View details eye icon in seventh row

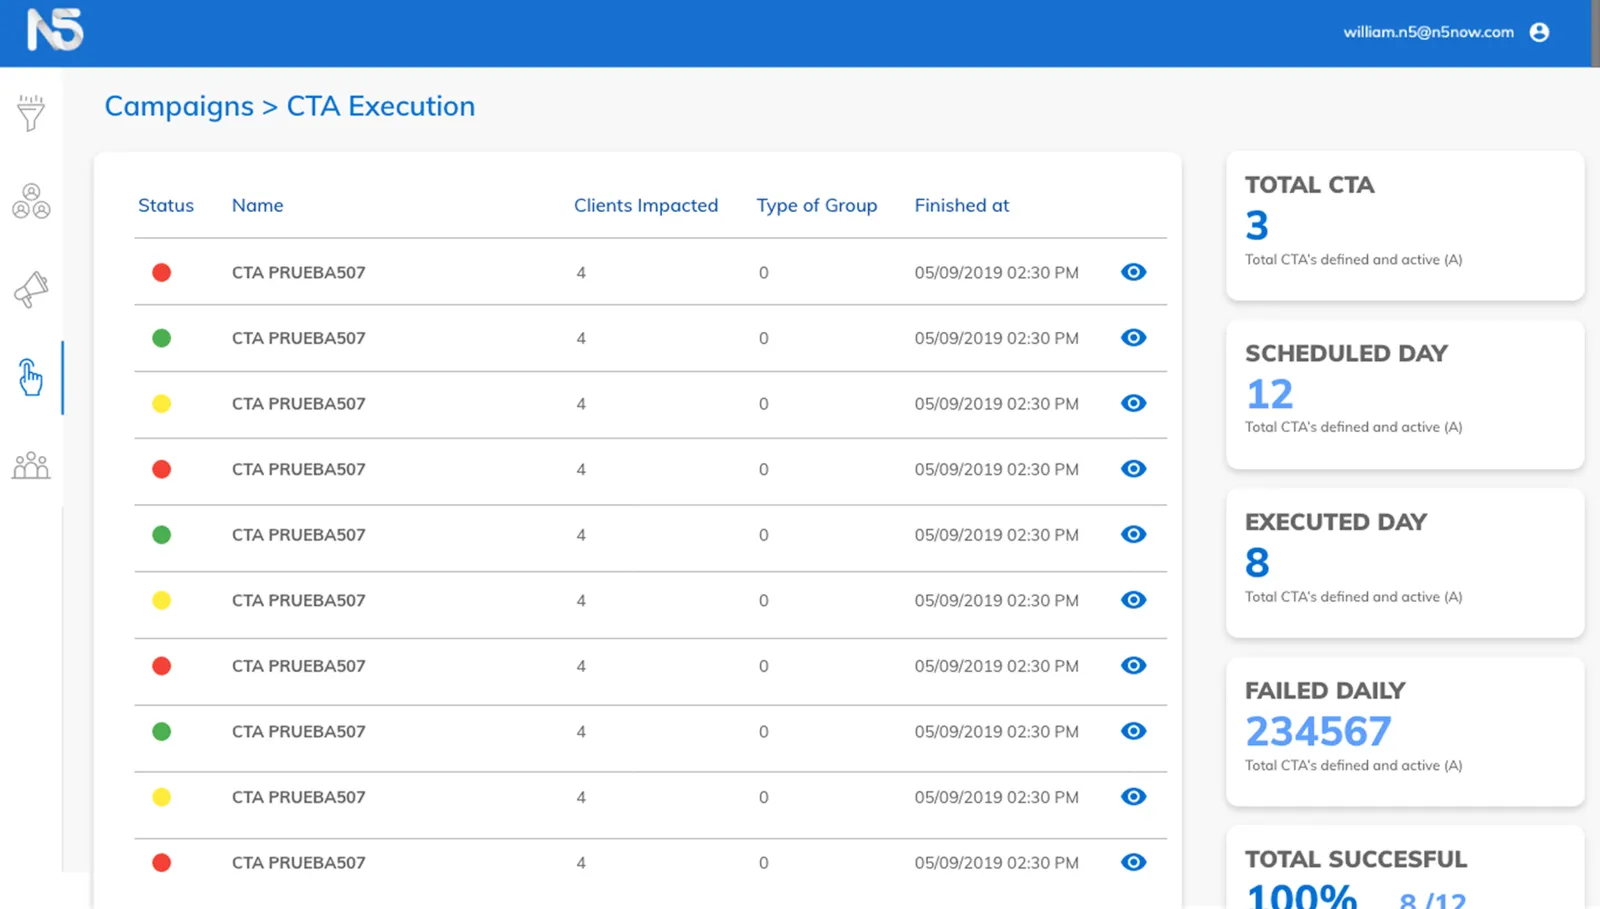point(1133,666)
